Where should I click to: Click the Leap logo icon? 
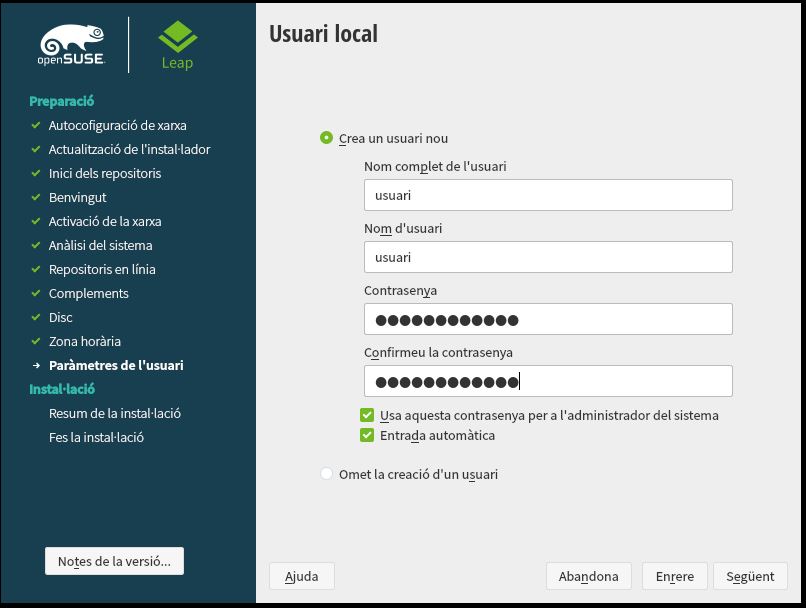(177, 38)
